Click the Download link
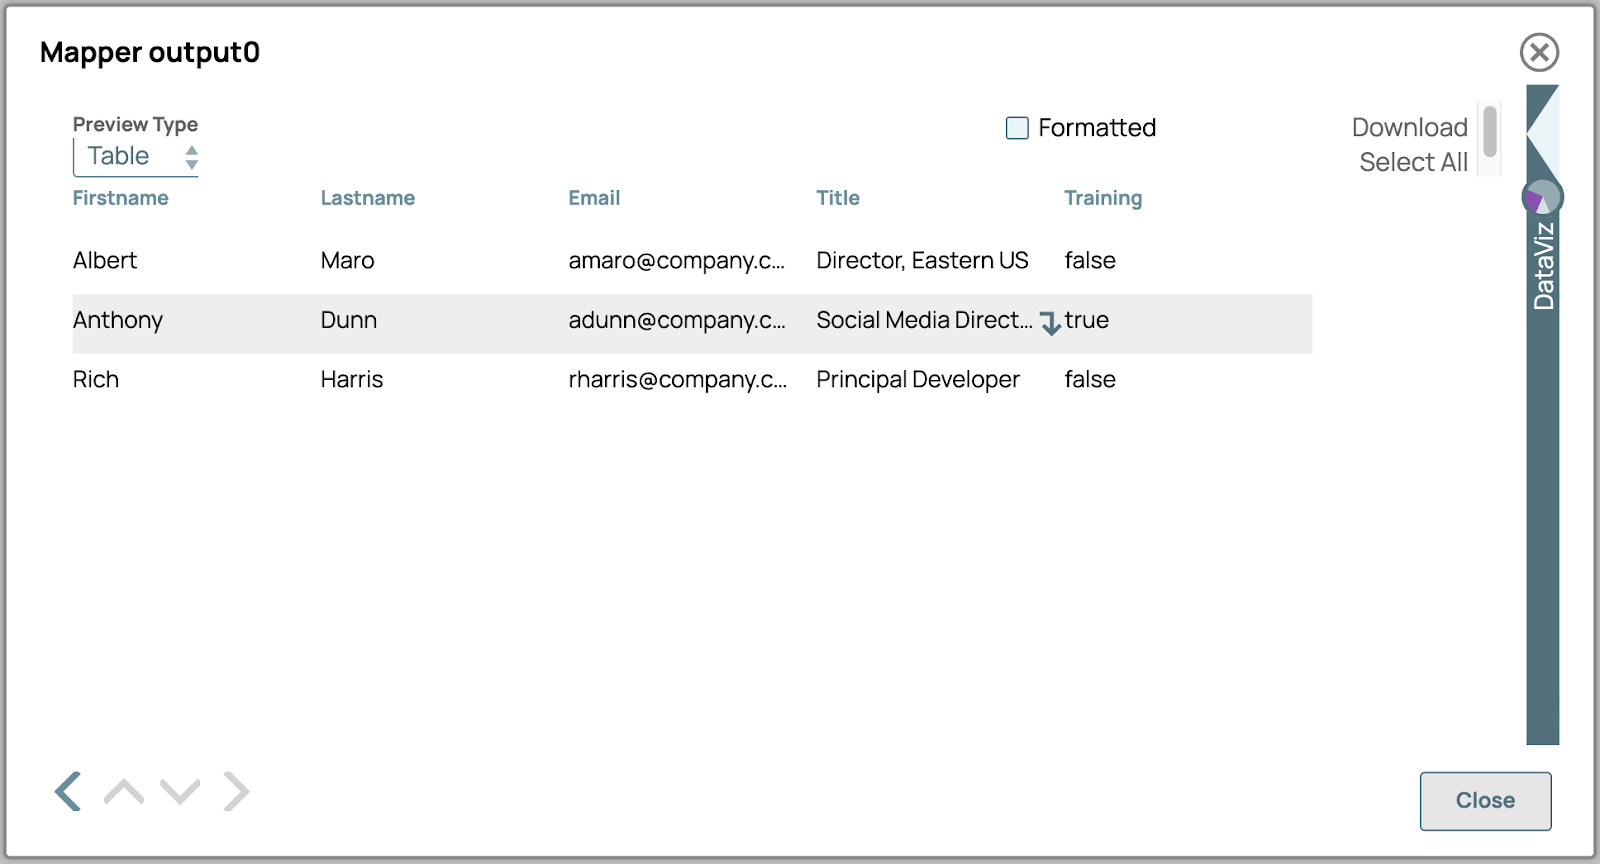The width and height of the screenshot is (1600, 864). pyautogui.click(x=1409, y=128)
